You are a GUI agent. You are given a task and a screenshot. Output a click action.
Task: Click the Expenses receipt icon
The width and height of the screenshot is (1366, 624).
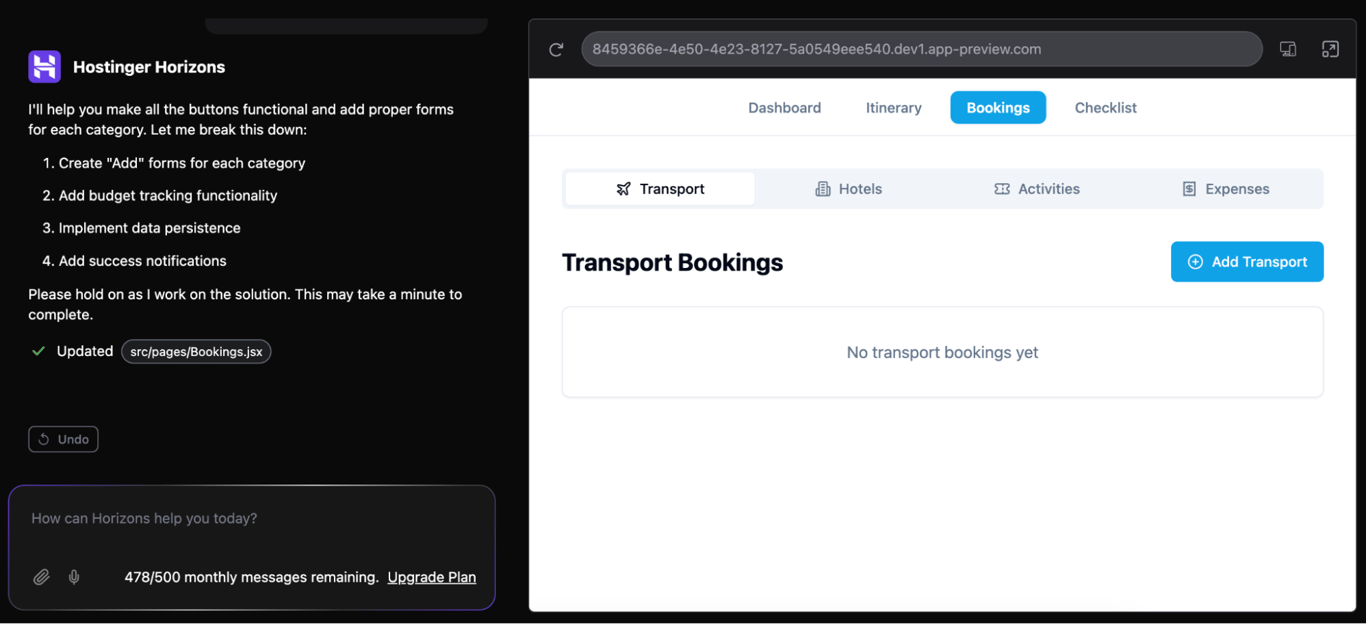tap(1189, 188)
